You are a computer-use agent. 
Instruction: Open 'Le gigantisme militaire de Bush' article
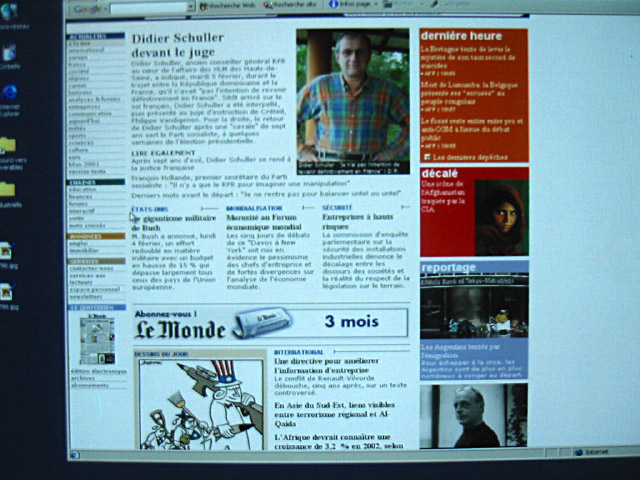(173, 223)
